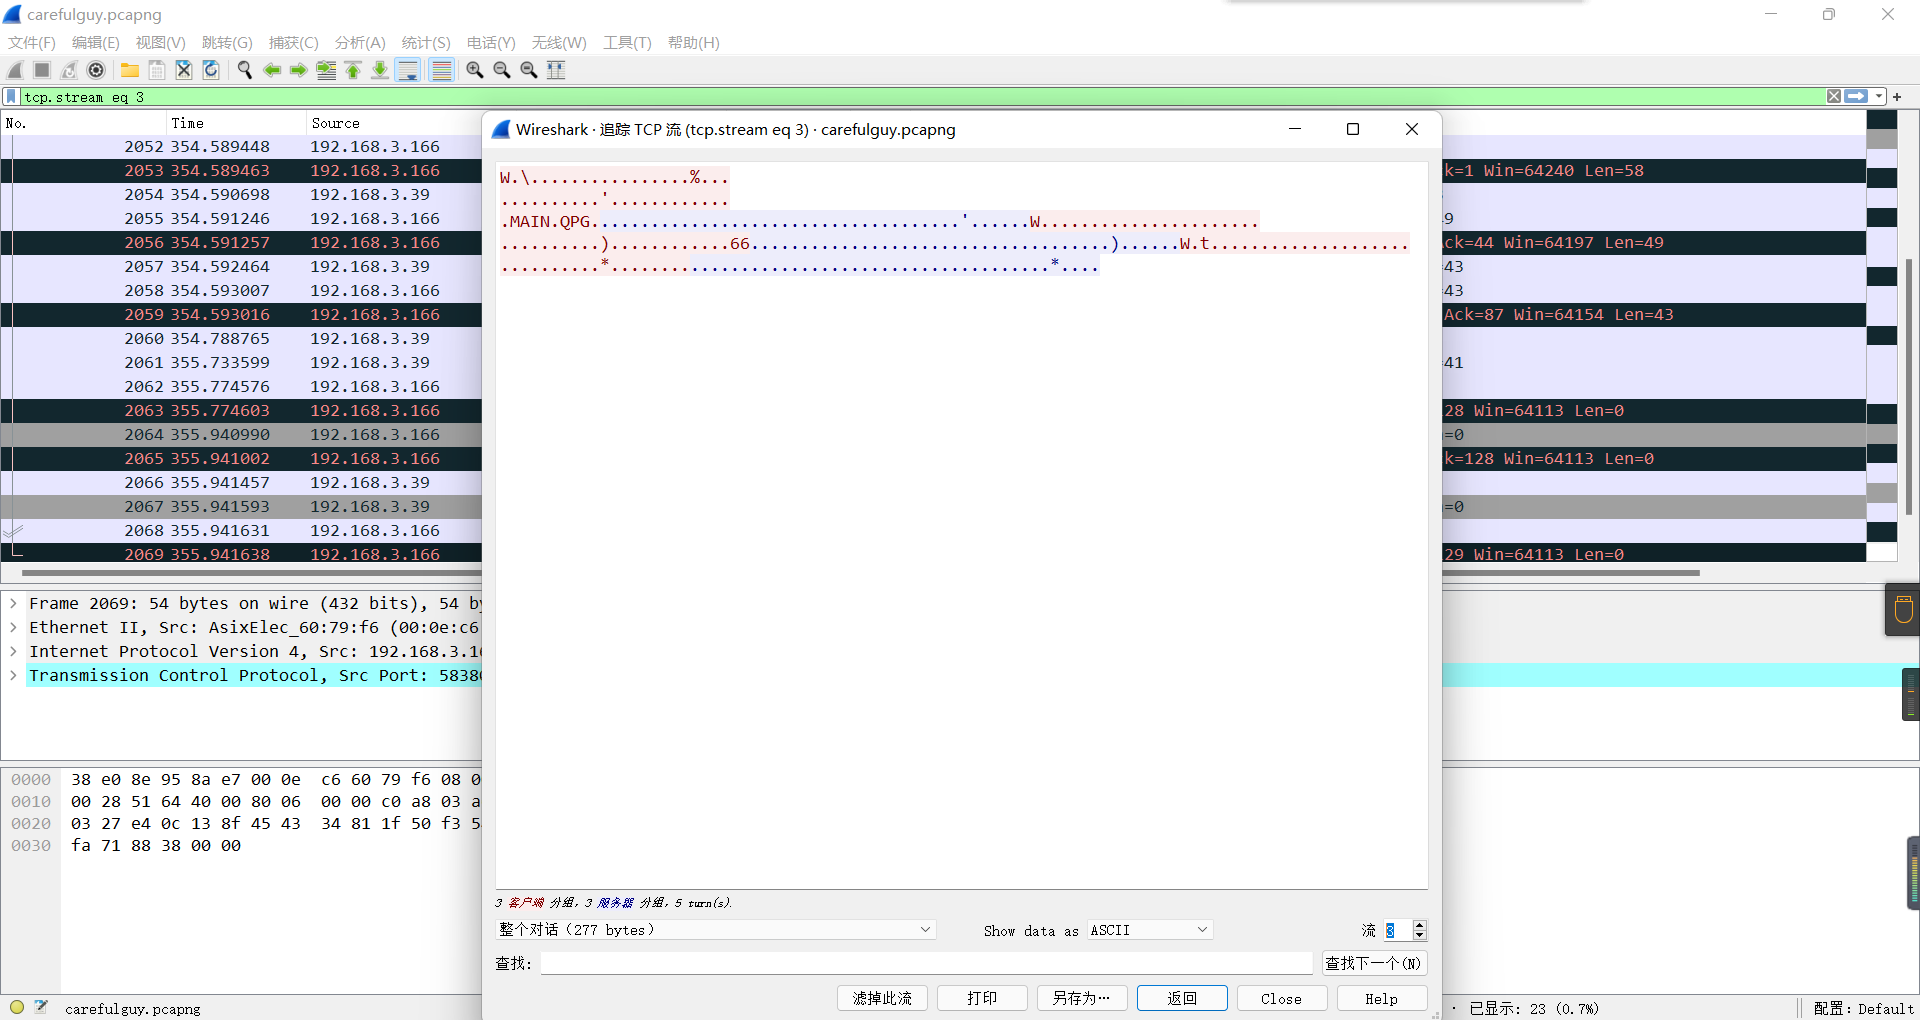Viewport: 1920px width, 1020px height.
Task: Click the reload capture file icon
Action: point(211,70)
